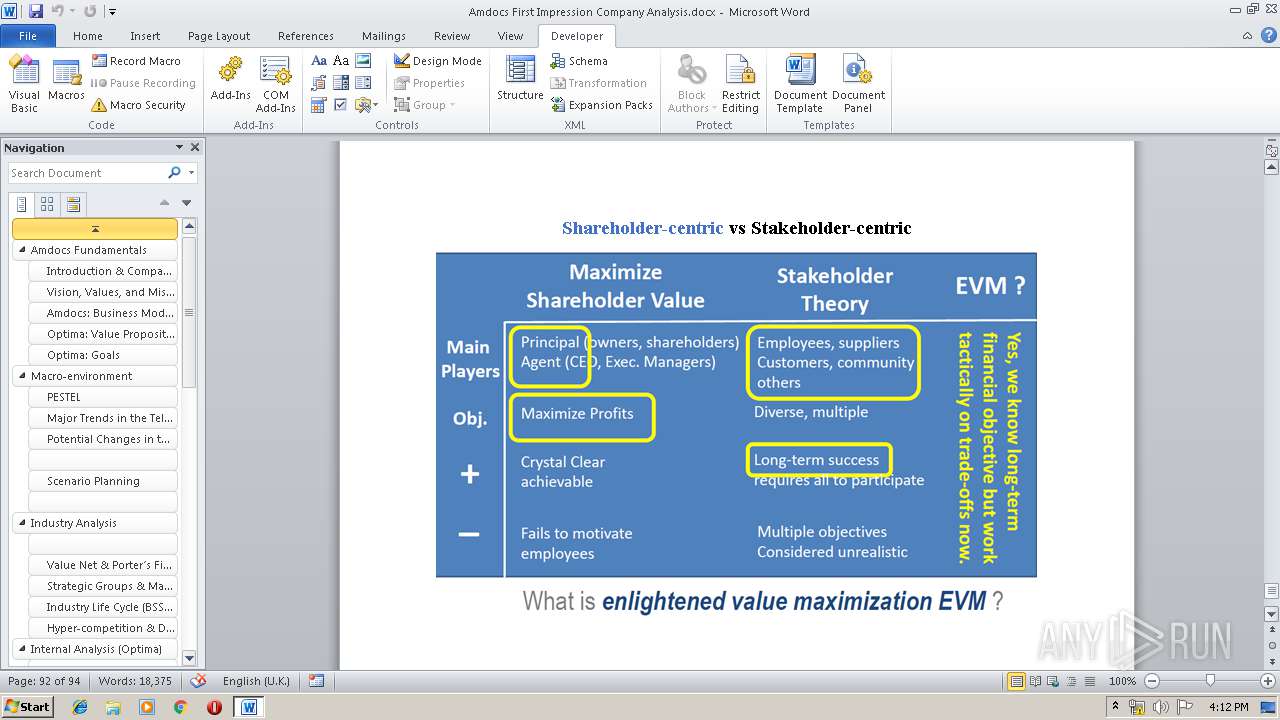Insert Check Box content control
Viewport: 1280px width, 720px height.
click(341, 105)
